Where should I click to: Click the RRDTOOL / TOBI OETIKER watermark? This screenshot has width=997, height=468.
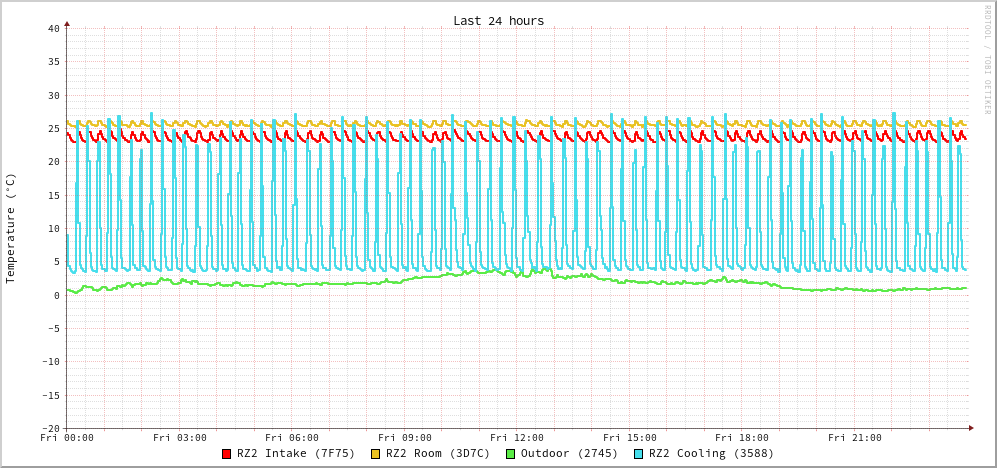coord(987,59)
